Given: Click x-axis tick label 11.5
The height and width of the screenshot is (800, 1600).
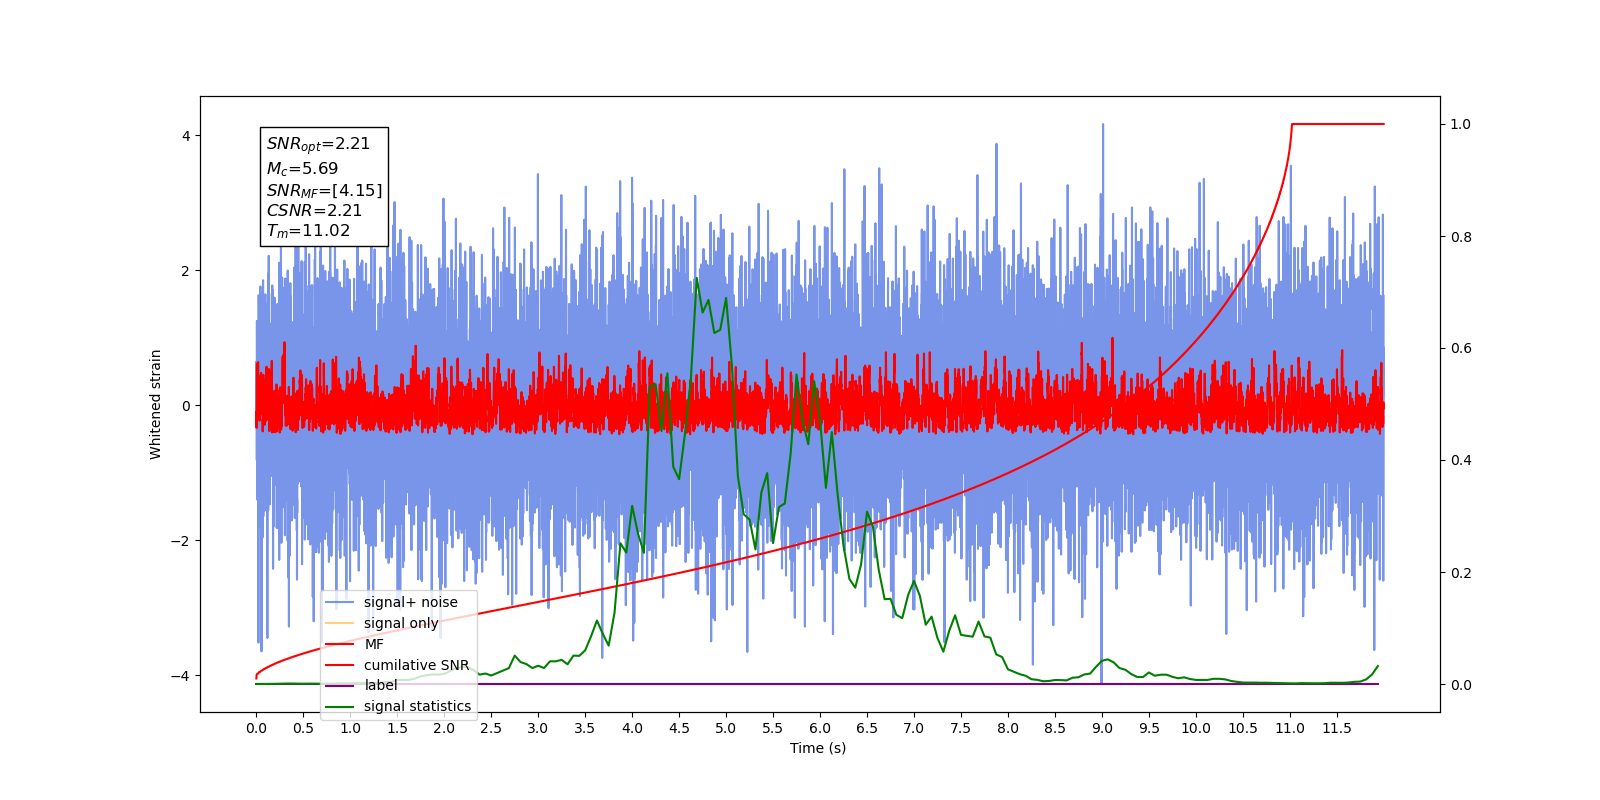Looking at the screenshot, I should pyautogui.click(x=1337, y=728).
